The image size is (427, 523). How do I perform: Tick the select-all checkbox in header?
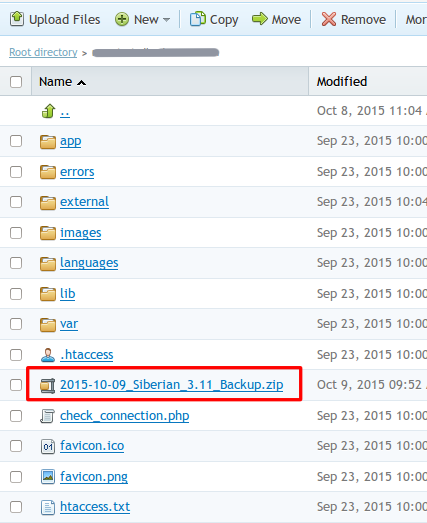pyautogui.click(x=16, y=82)
